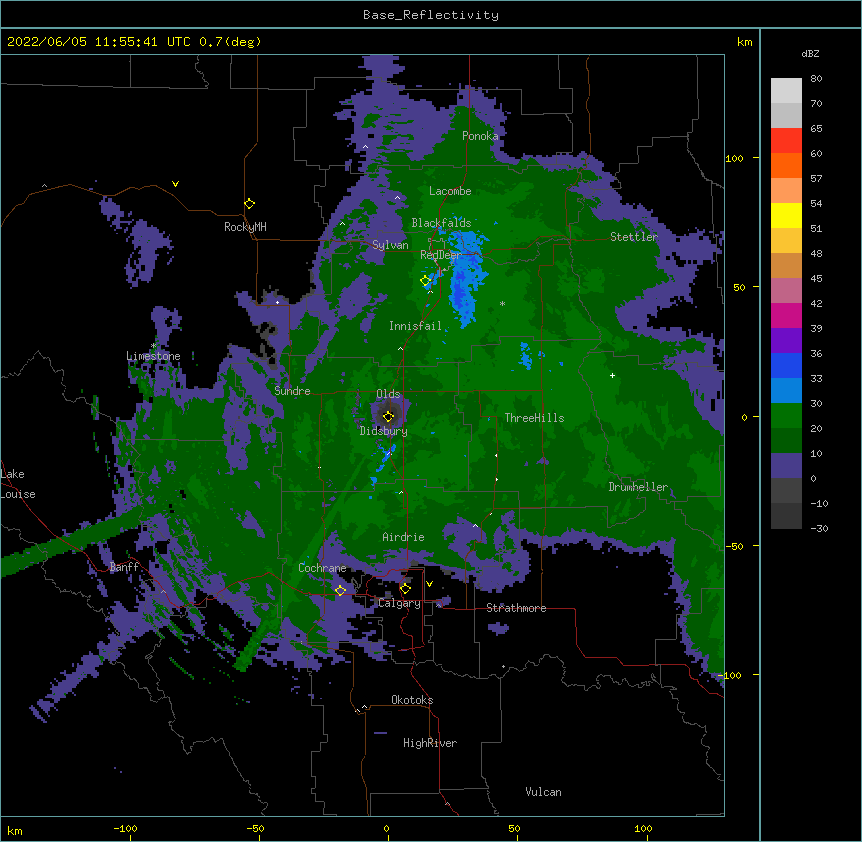
Task: Click the Lacombe city label
Action: (x=450, y=191)
